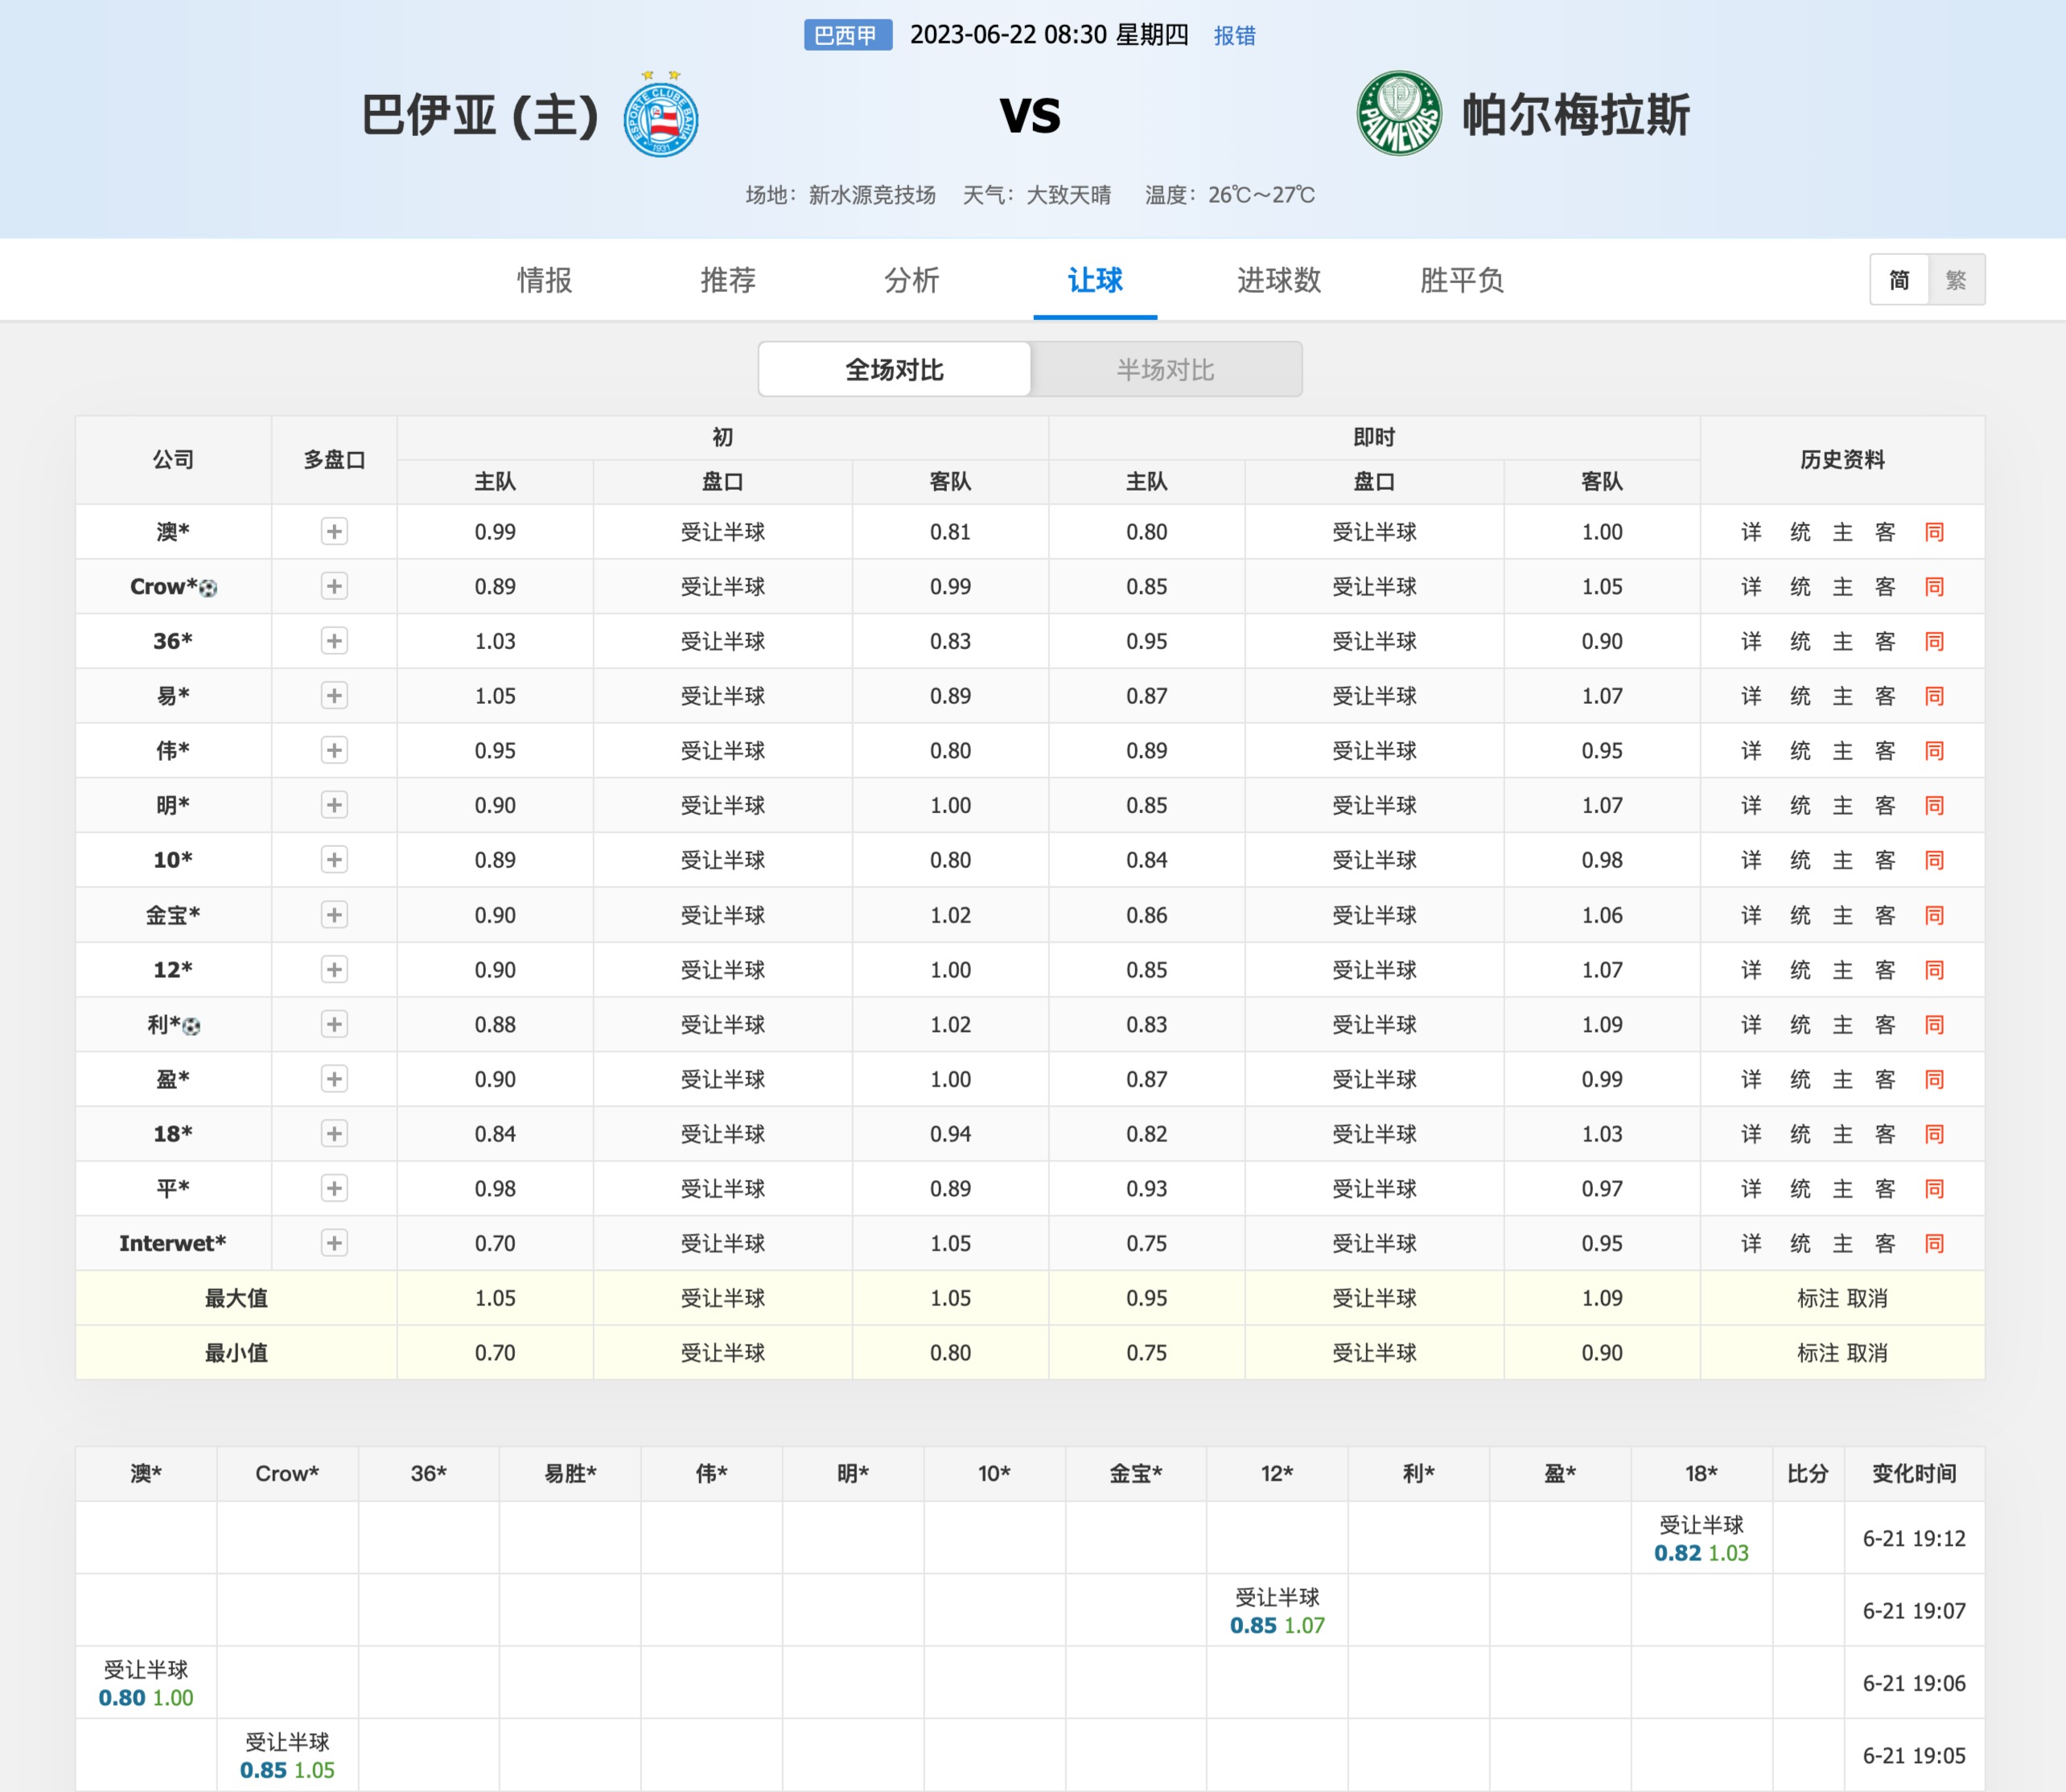Switch to Traditional Chinese 繁

(1956, 280)
